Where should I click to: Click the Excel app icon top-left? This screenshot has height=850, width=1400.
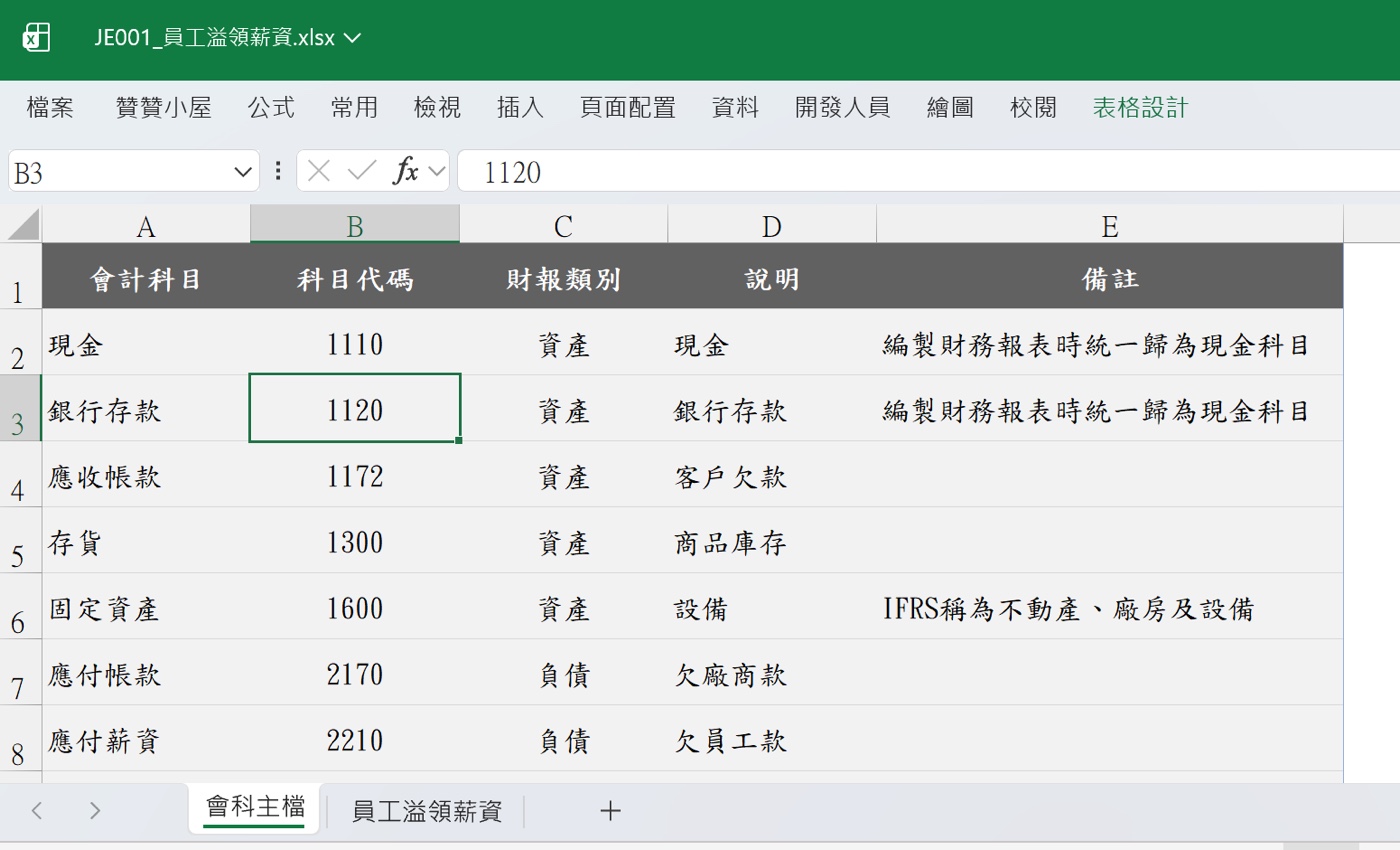[37, 37]
